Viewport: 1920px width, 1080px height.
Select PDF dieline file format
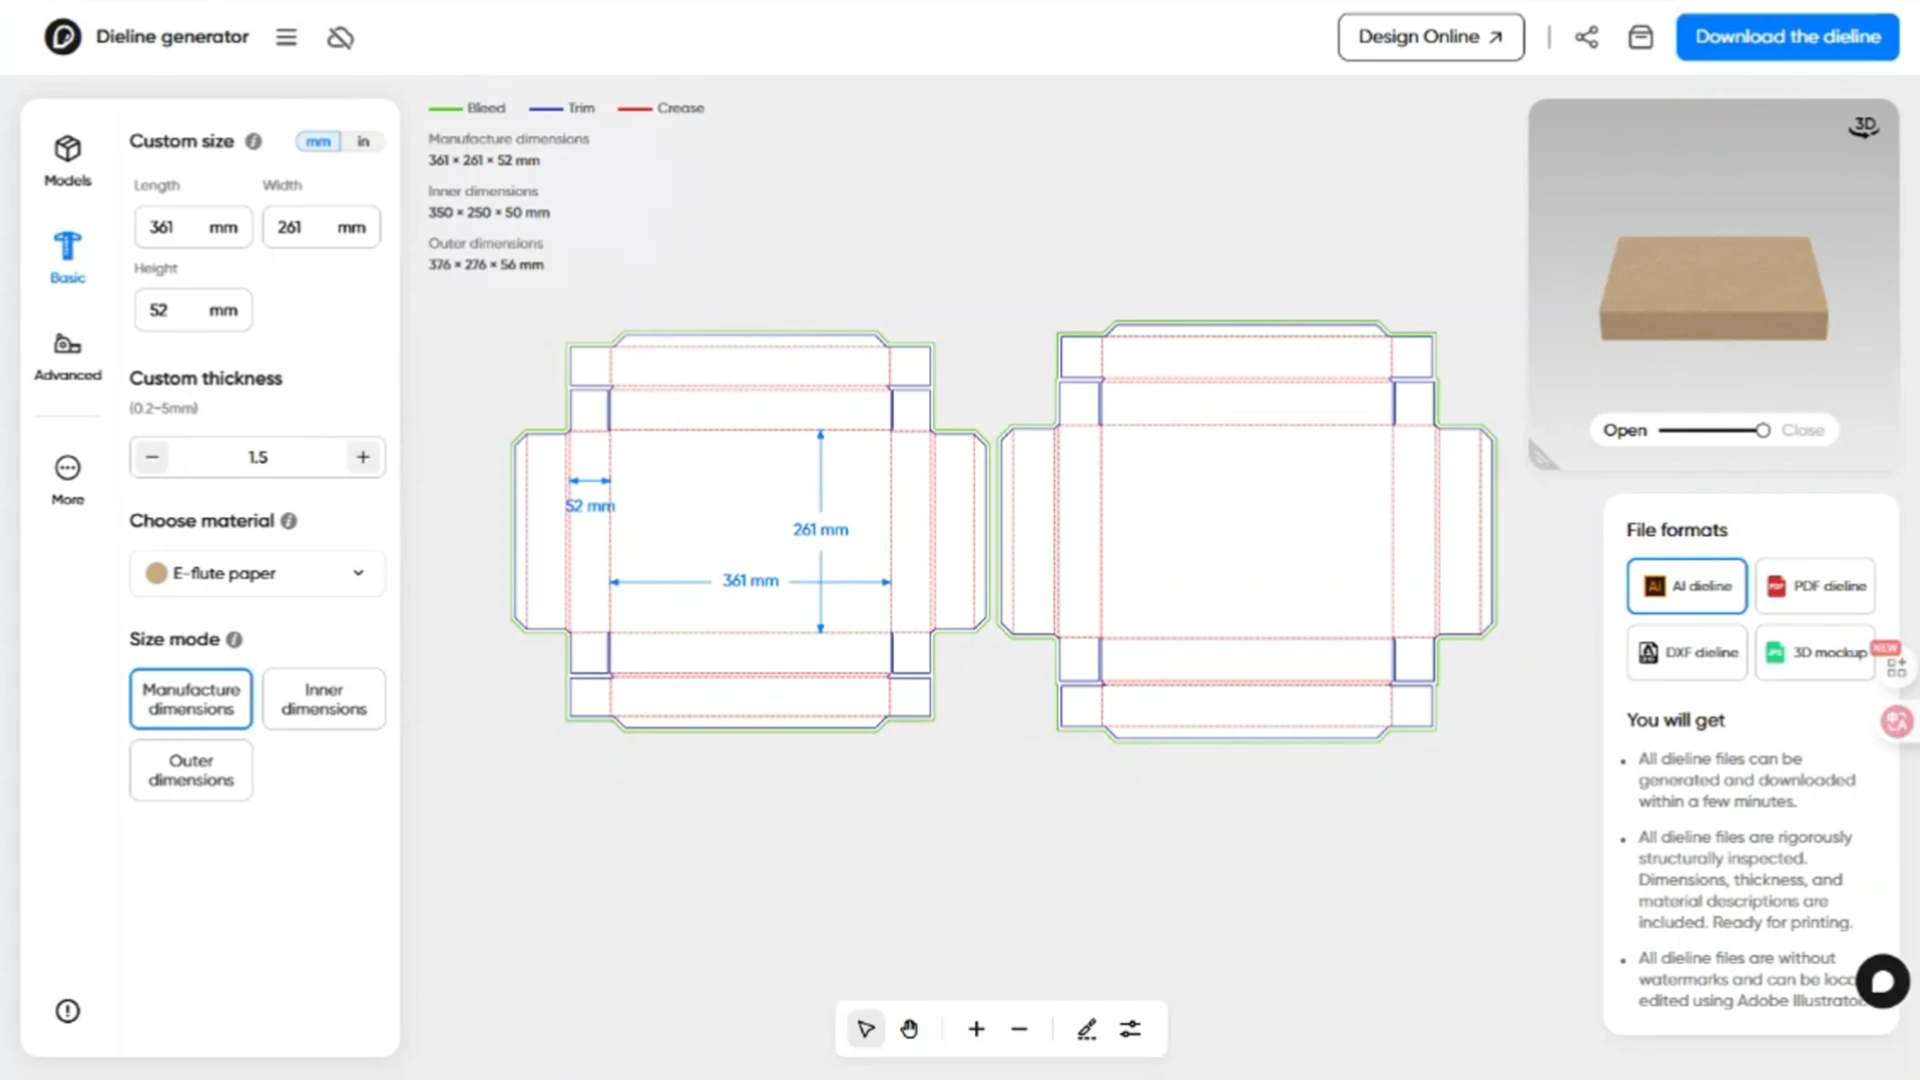coord(1815,586)
